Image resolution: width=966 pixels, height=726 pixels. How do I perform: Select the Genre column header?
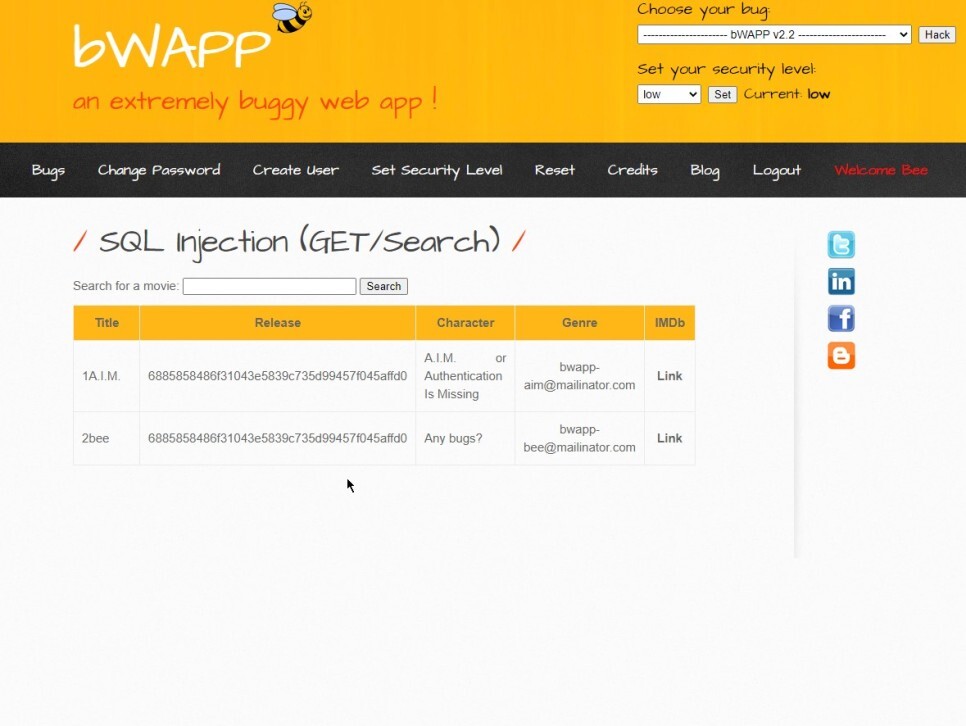tap(579, 322)
